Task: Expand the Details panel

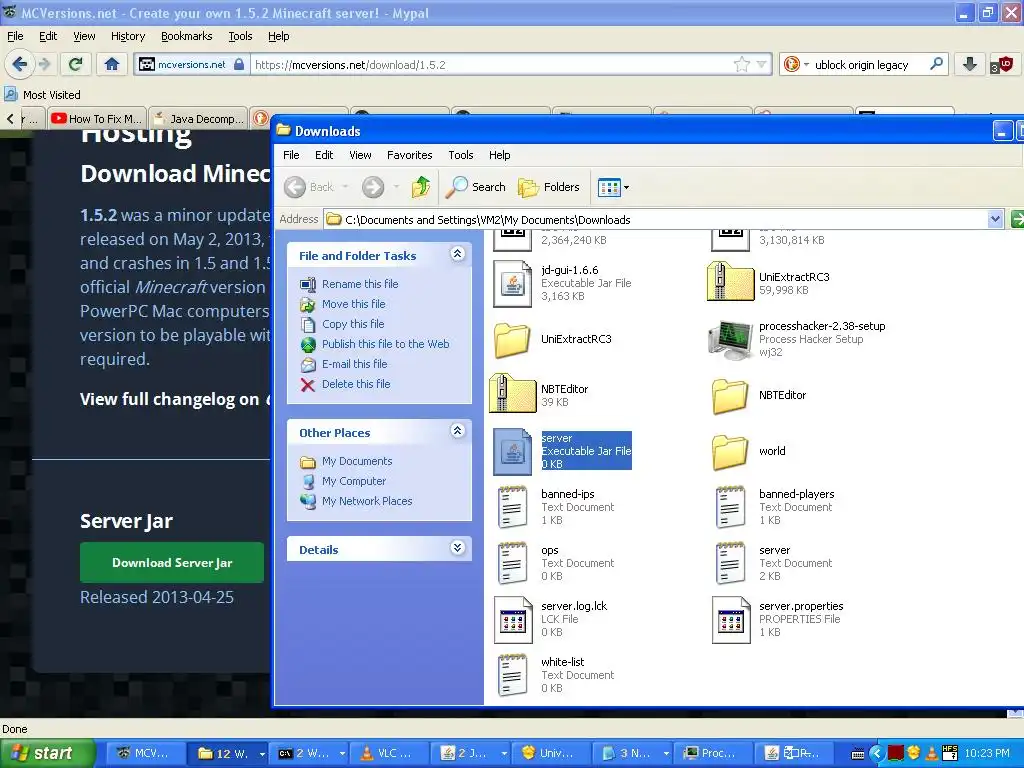Action: pyautogui.click(x=458, y=548)
